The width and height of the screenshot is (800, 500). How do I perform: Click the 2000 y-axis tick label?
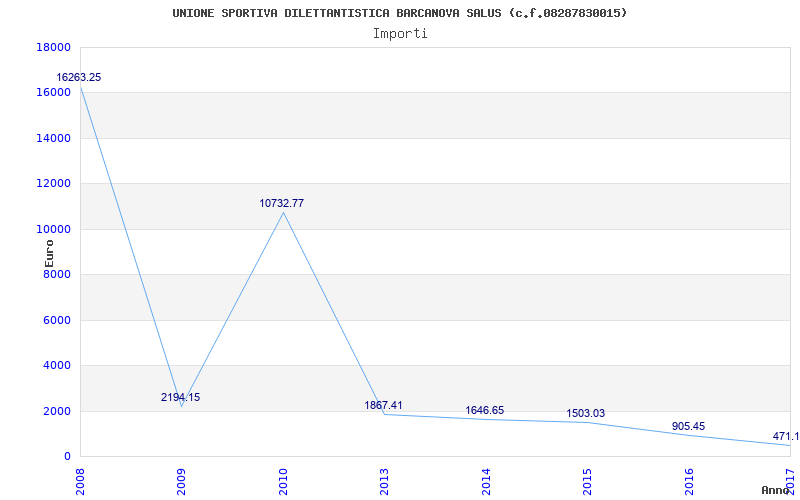pyautogui.click(x=57, y=411)
